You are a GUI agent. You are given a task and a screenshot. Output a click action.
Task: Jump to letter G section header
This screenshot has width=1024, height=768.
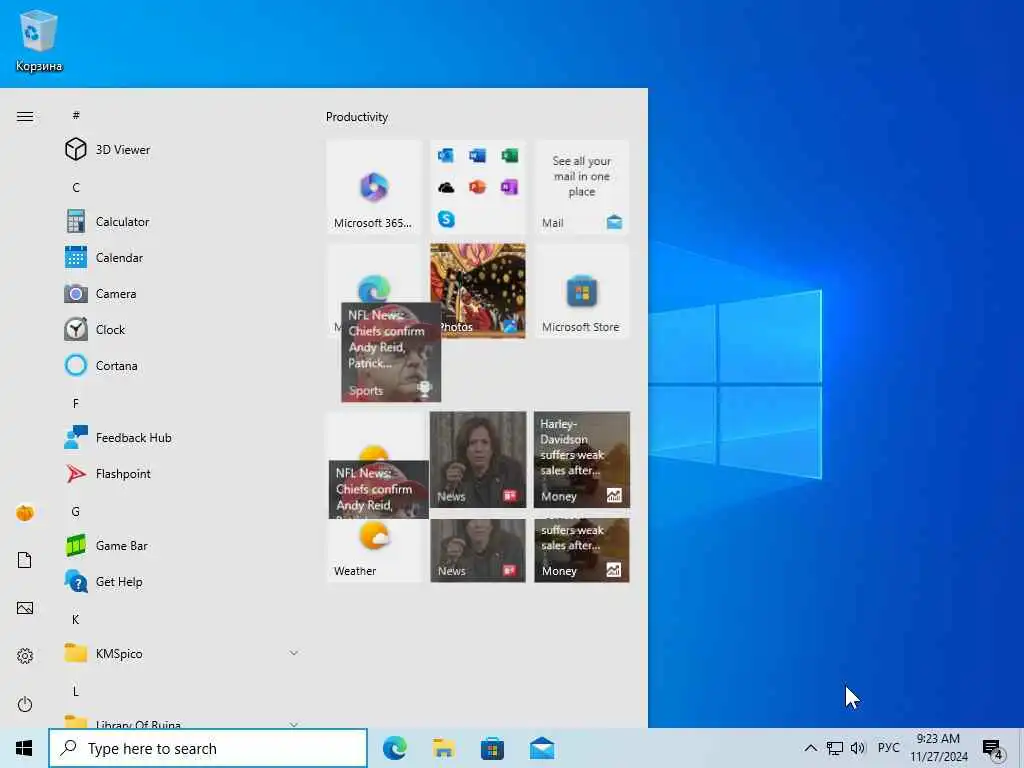pyautogui.click(x=76, y=511)
